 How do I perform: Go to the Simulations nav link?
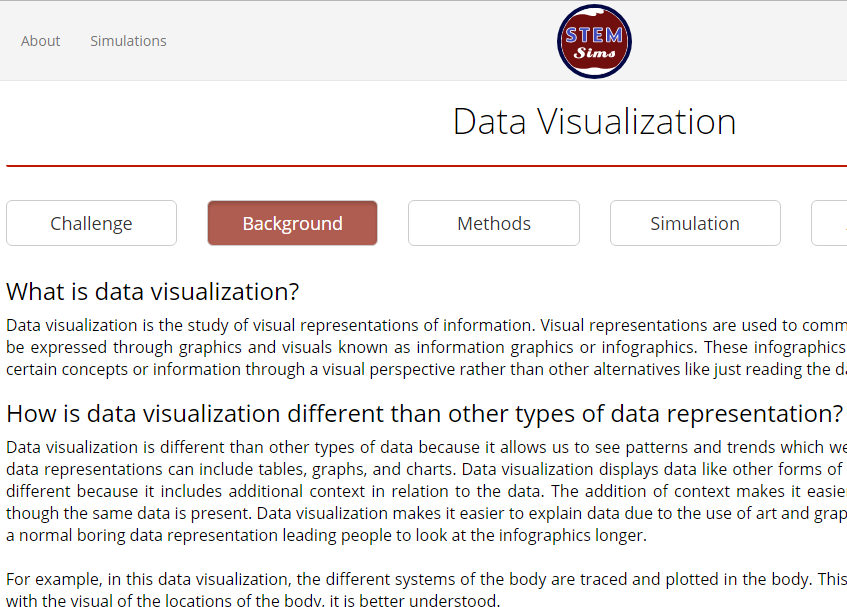(128, 41)
